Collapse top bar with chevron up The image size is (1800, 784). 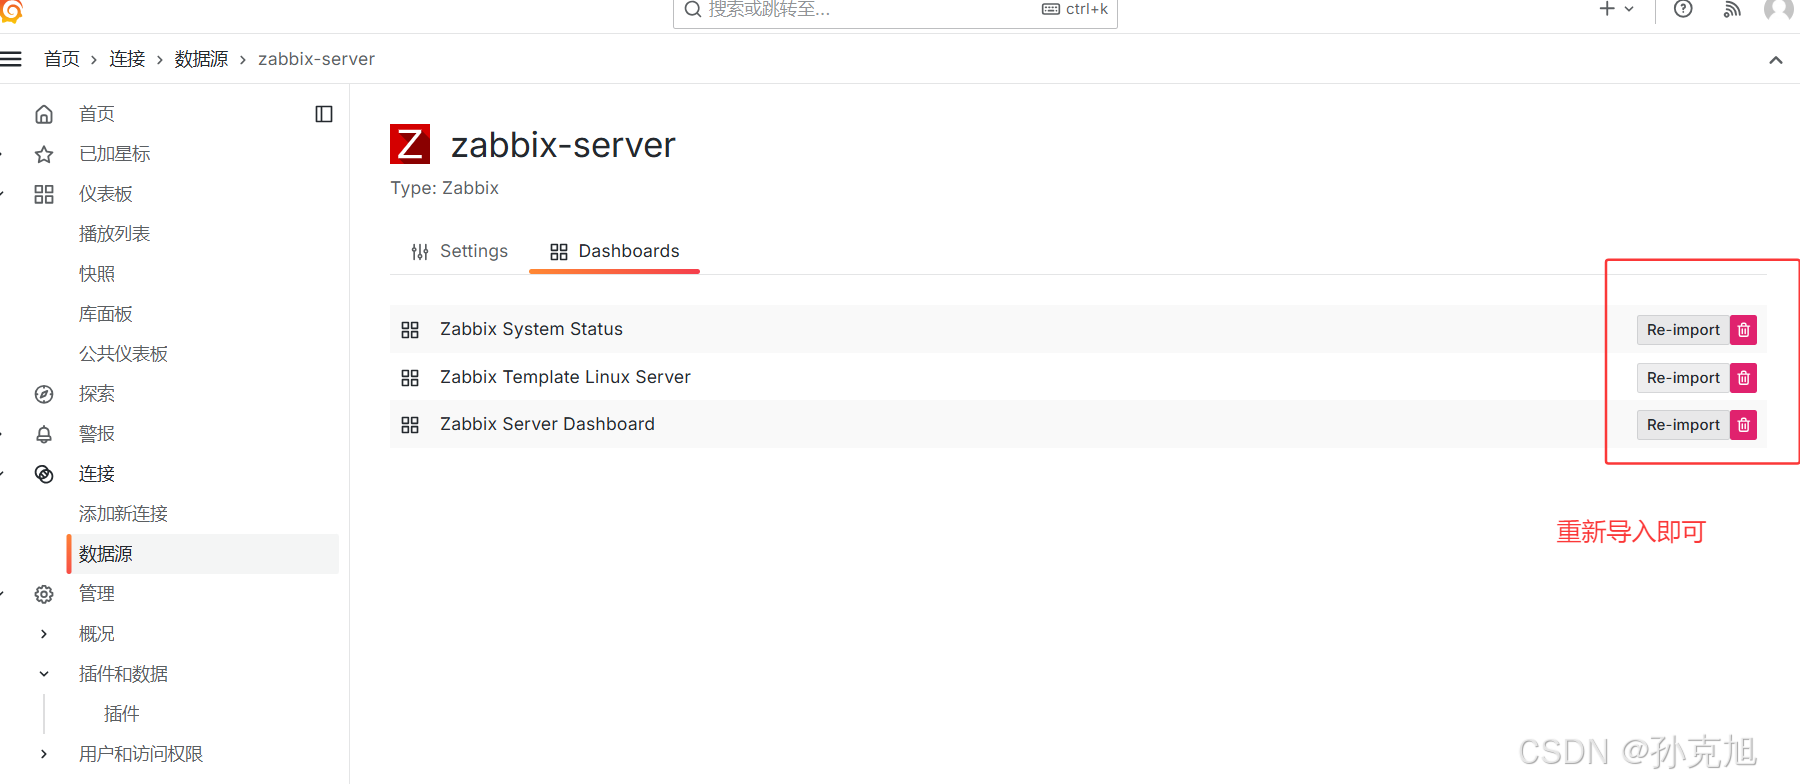(x=1776, y=60)
